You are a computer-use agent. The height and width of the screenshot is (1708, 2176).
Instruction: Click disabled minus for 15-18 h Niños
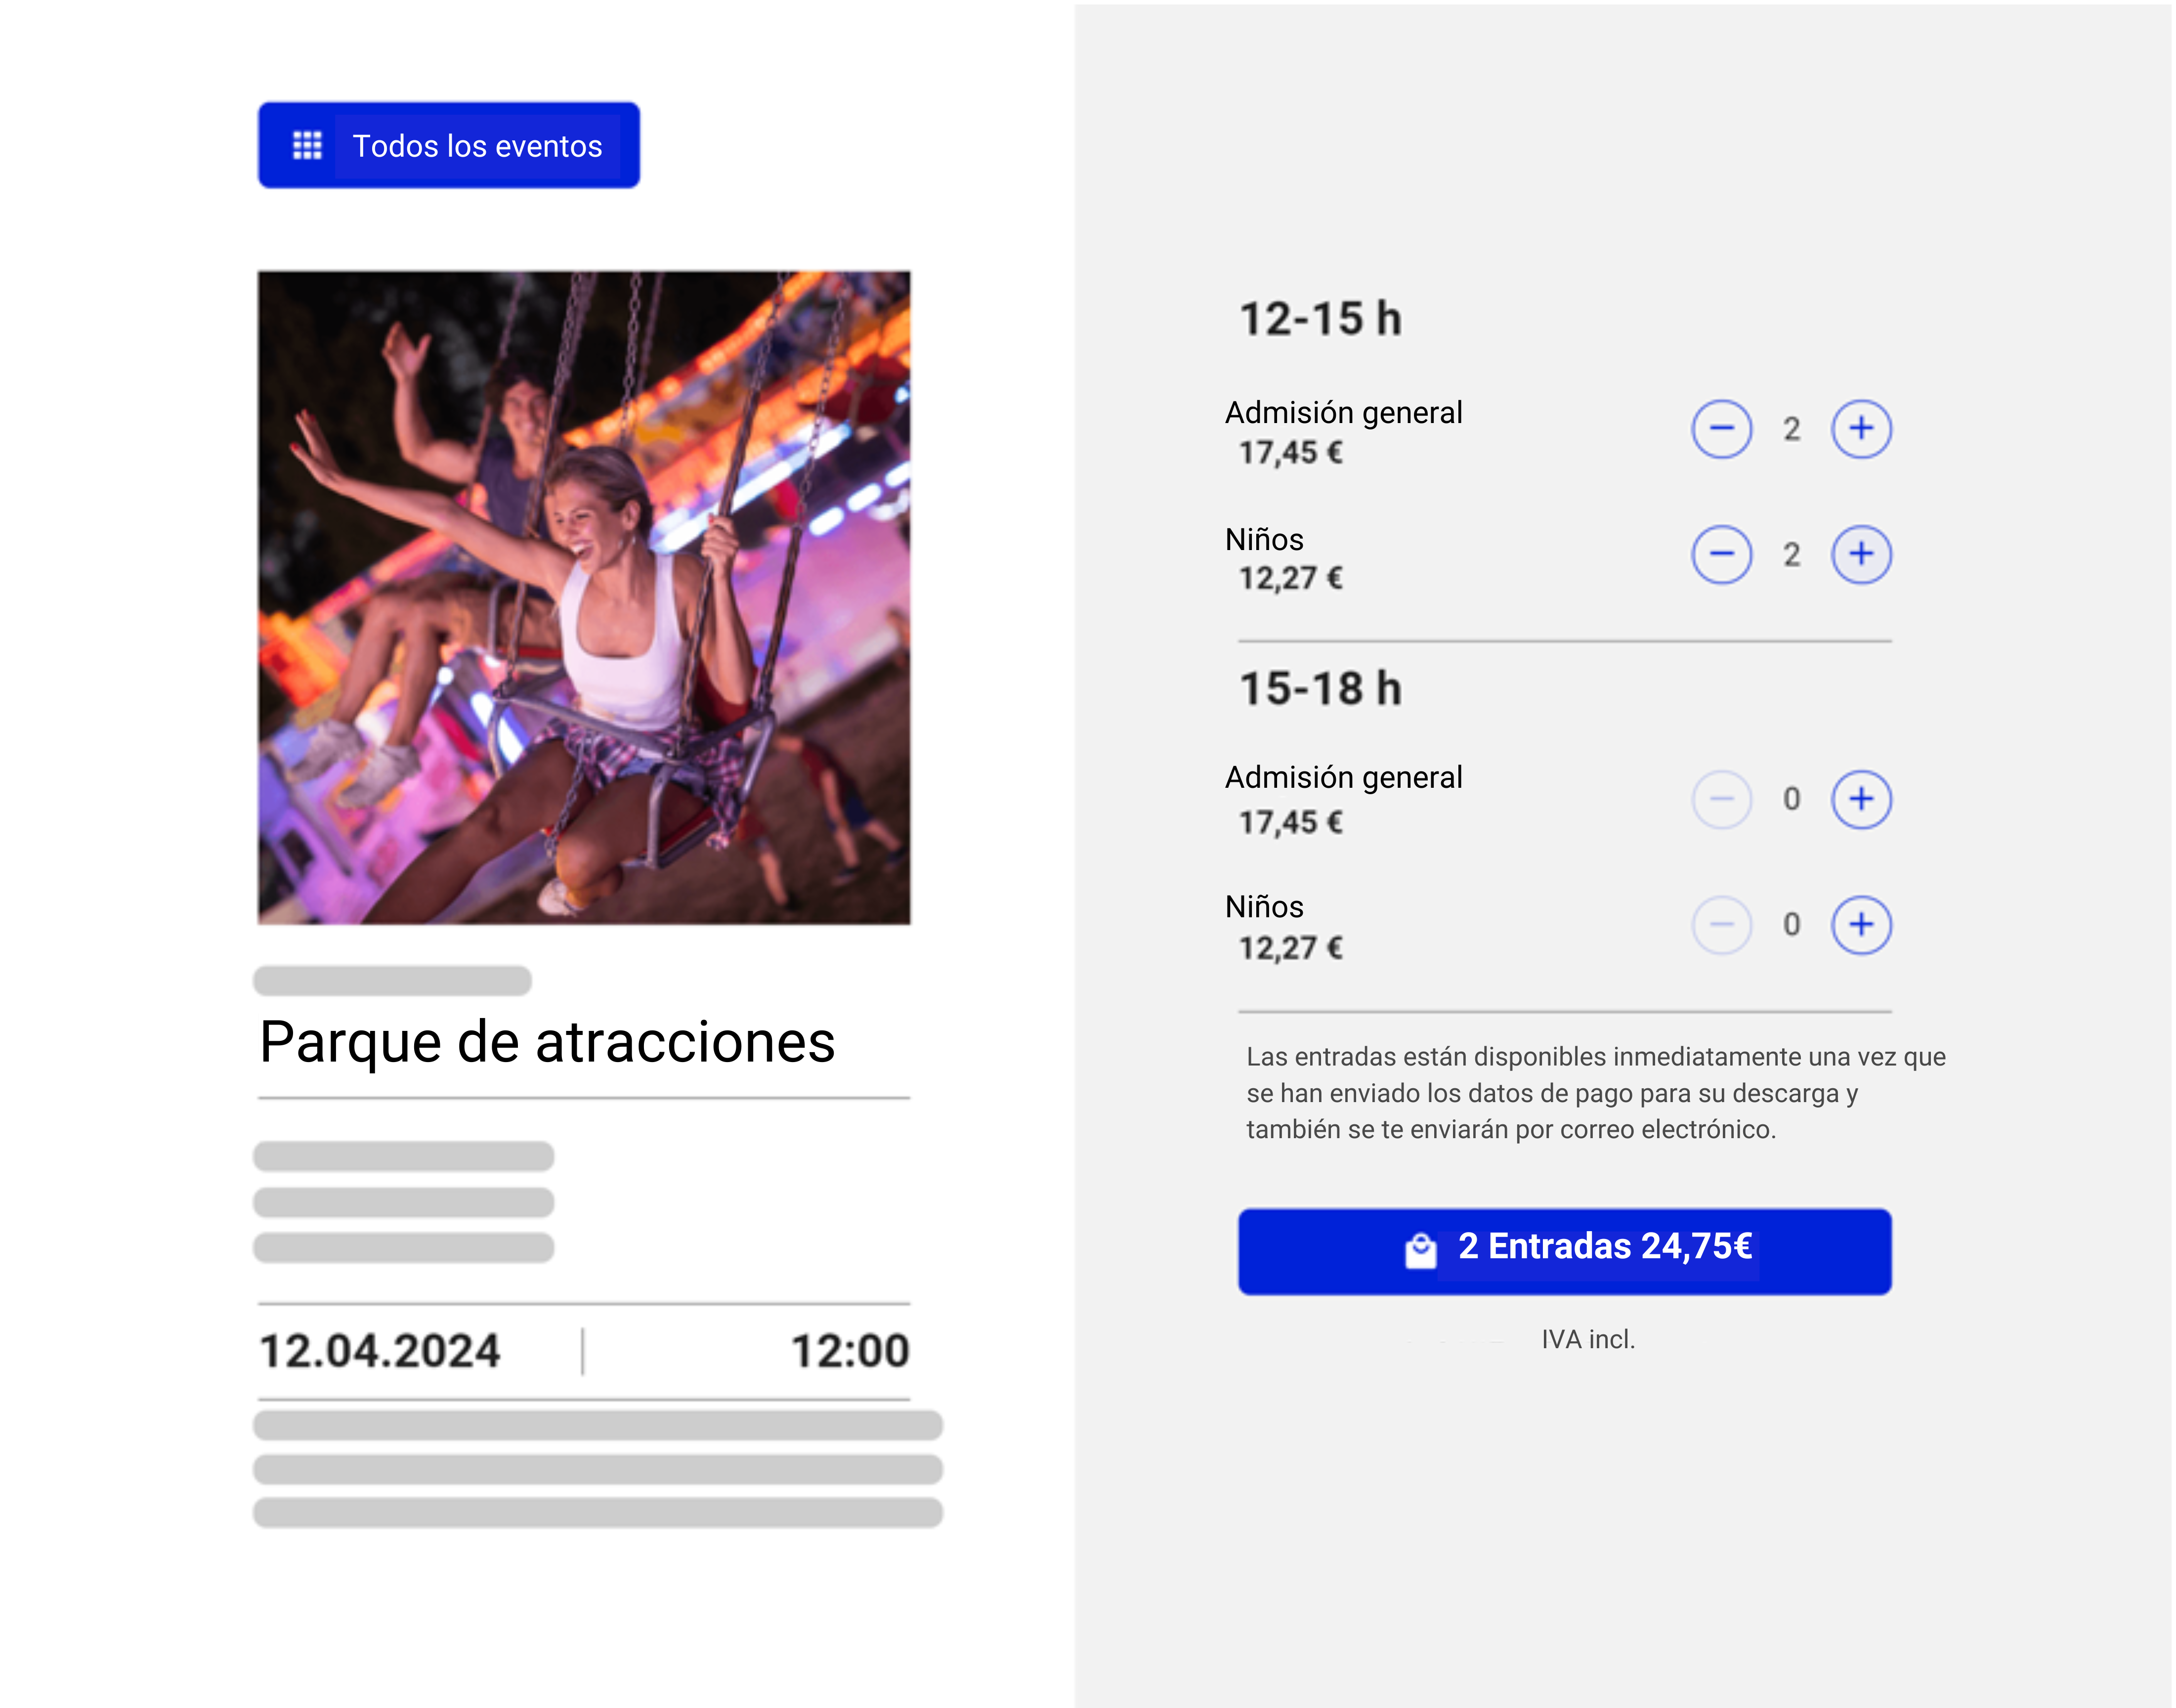point(1721,924)
